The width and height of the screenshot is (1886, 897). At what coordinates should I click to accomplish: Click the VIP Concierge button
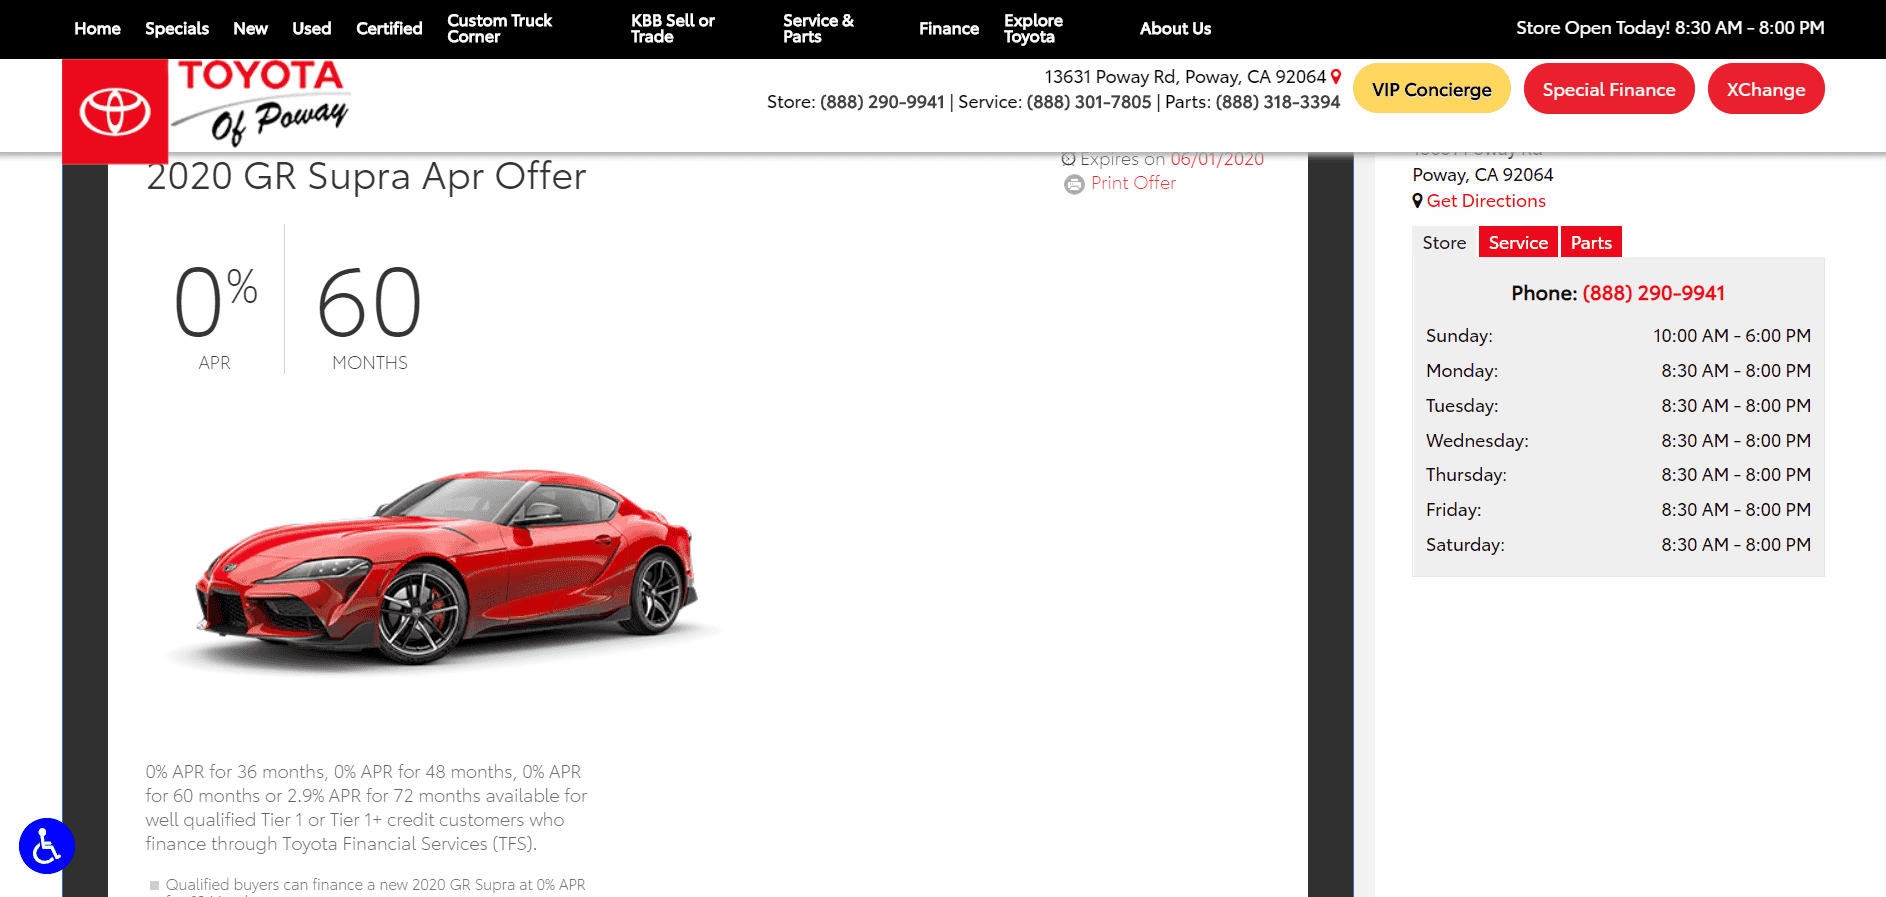[1431, 89]
